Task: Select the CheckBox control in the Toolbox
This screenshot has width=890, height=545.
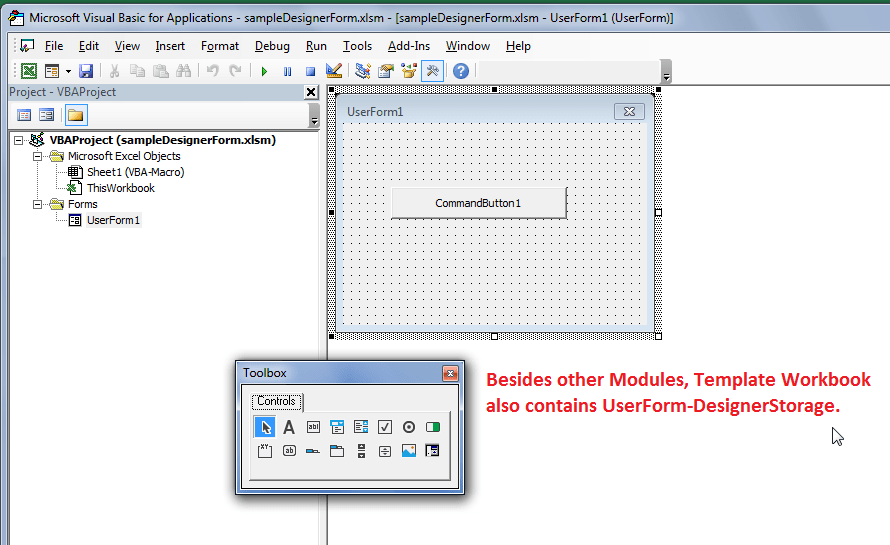Action: (x=385, y=427)
